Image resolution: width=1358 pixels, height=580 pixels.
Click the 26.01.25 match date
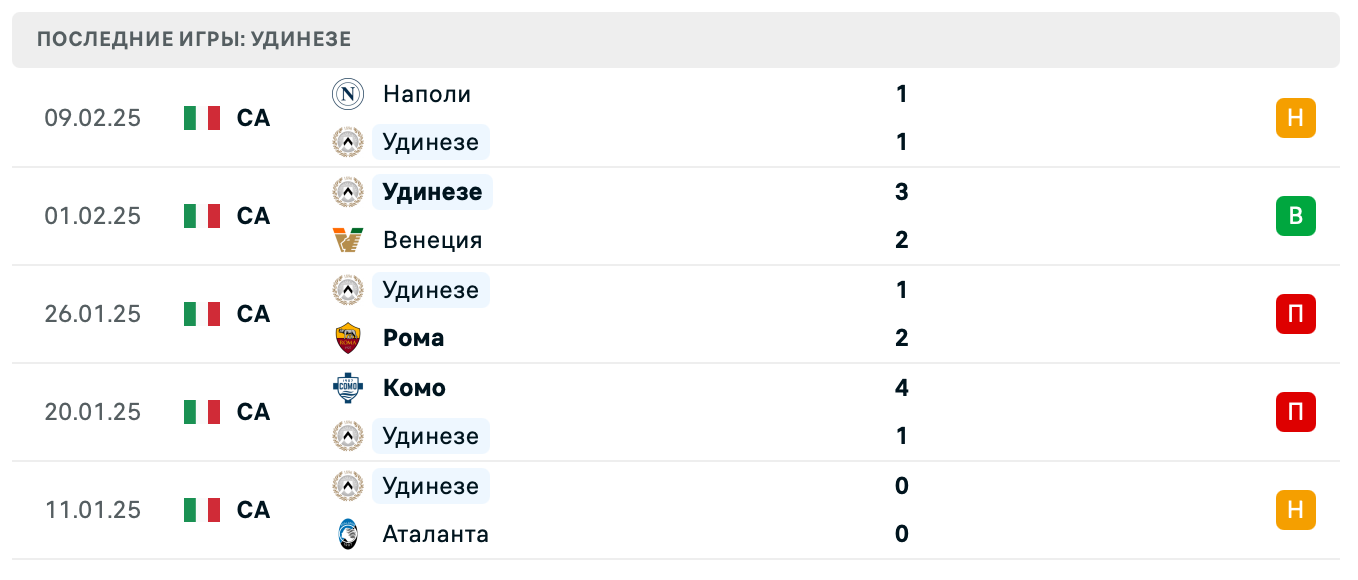click(x=93, y=314)
